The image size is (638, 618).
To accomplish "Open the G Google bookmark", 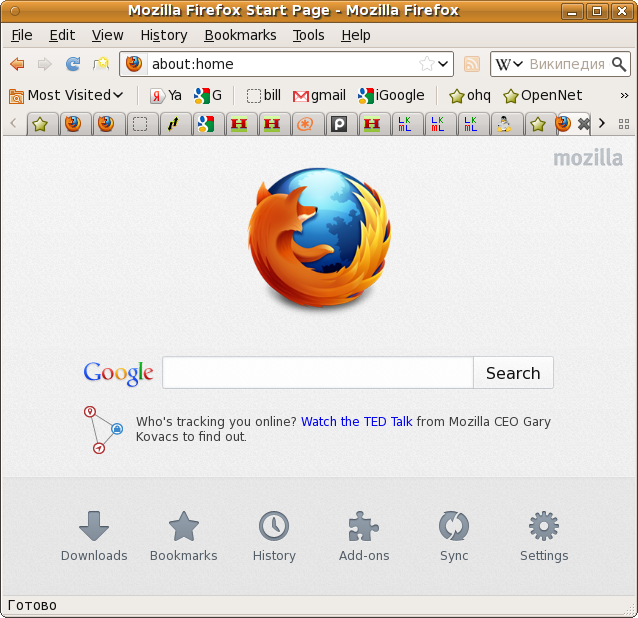I will click(208, 96).
